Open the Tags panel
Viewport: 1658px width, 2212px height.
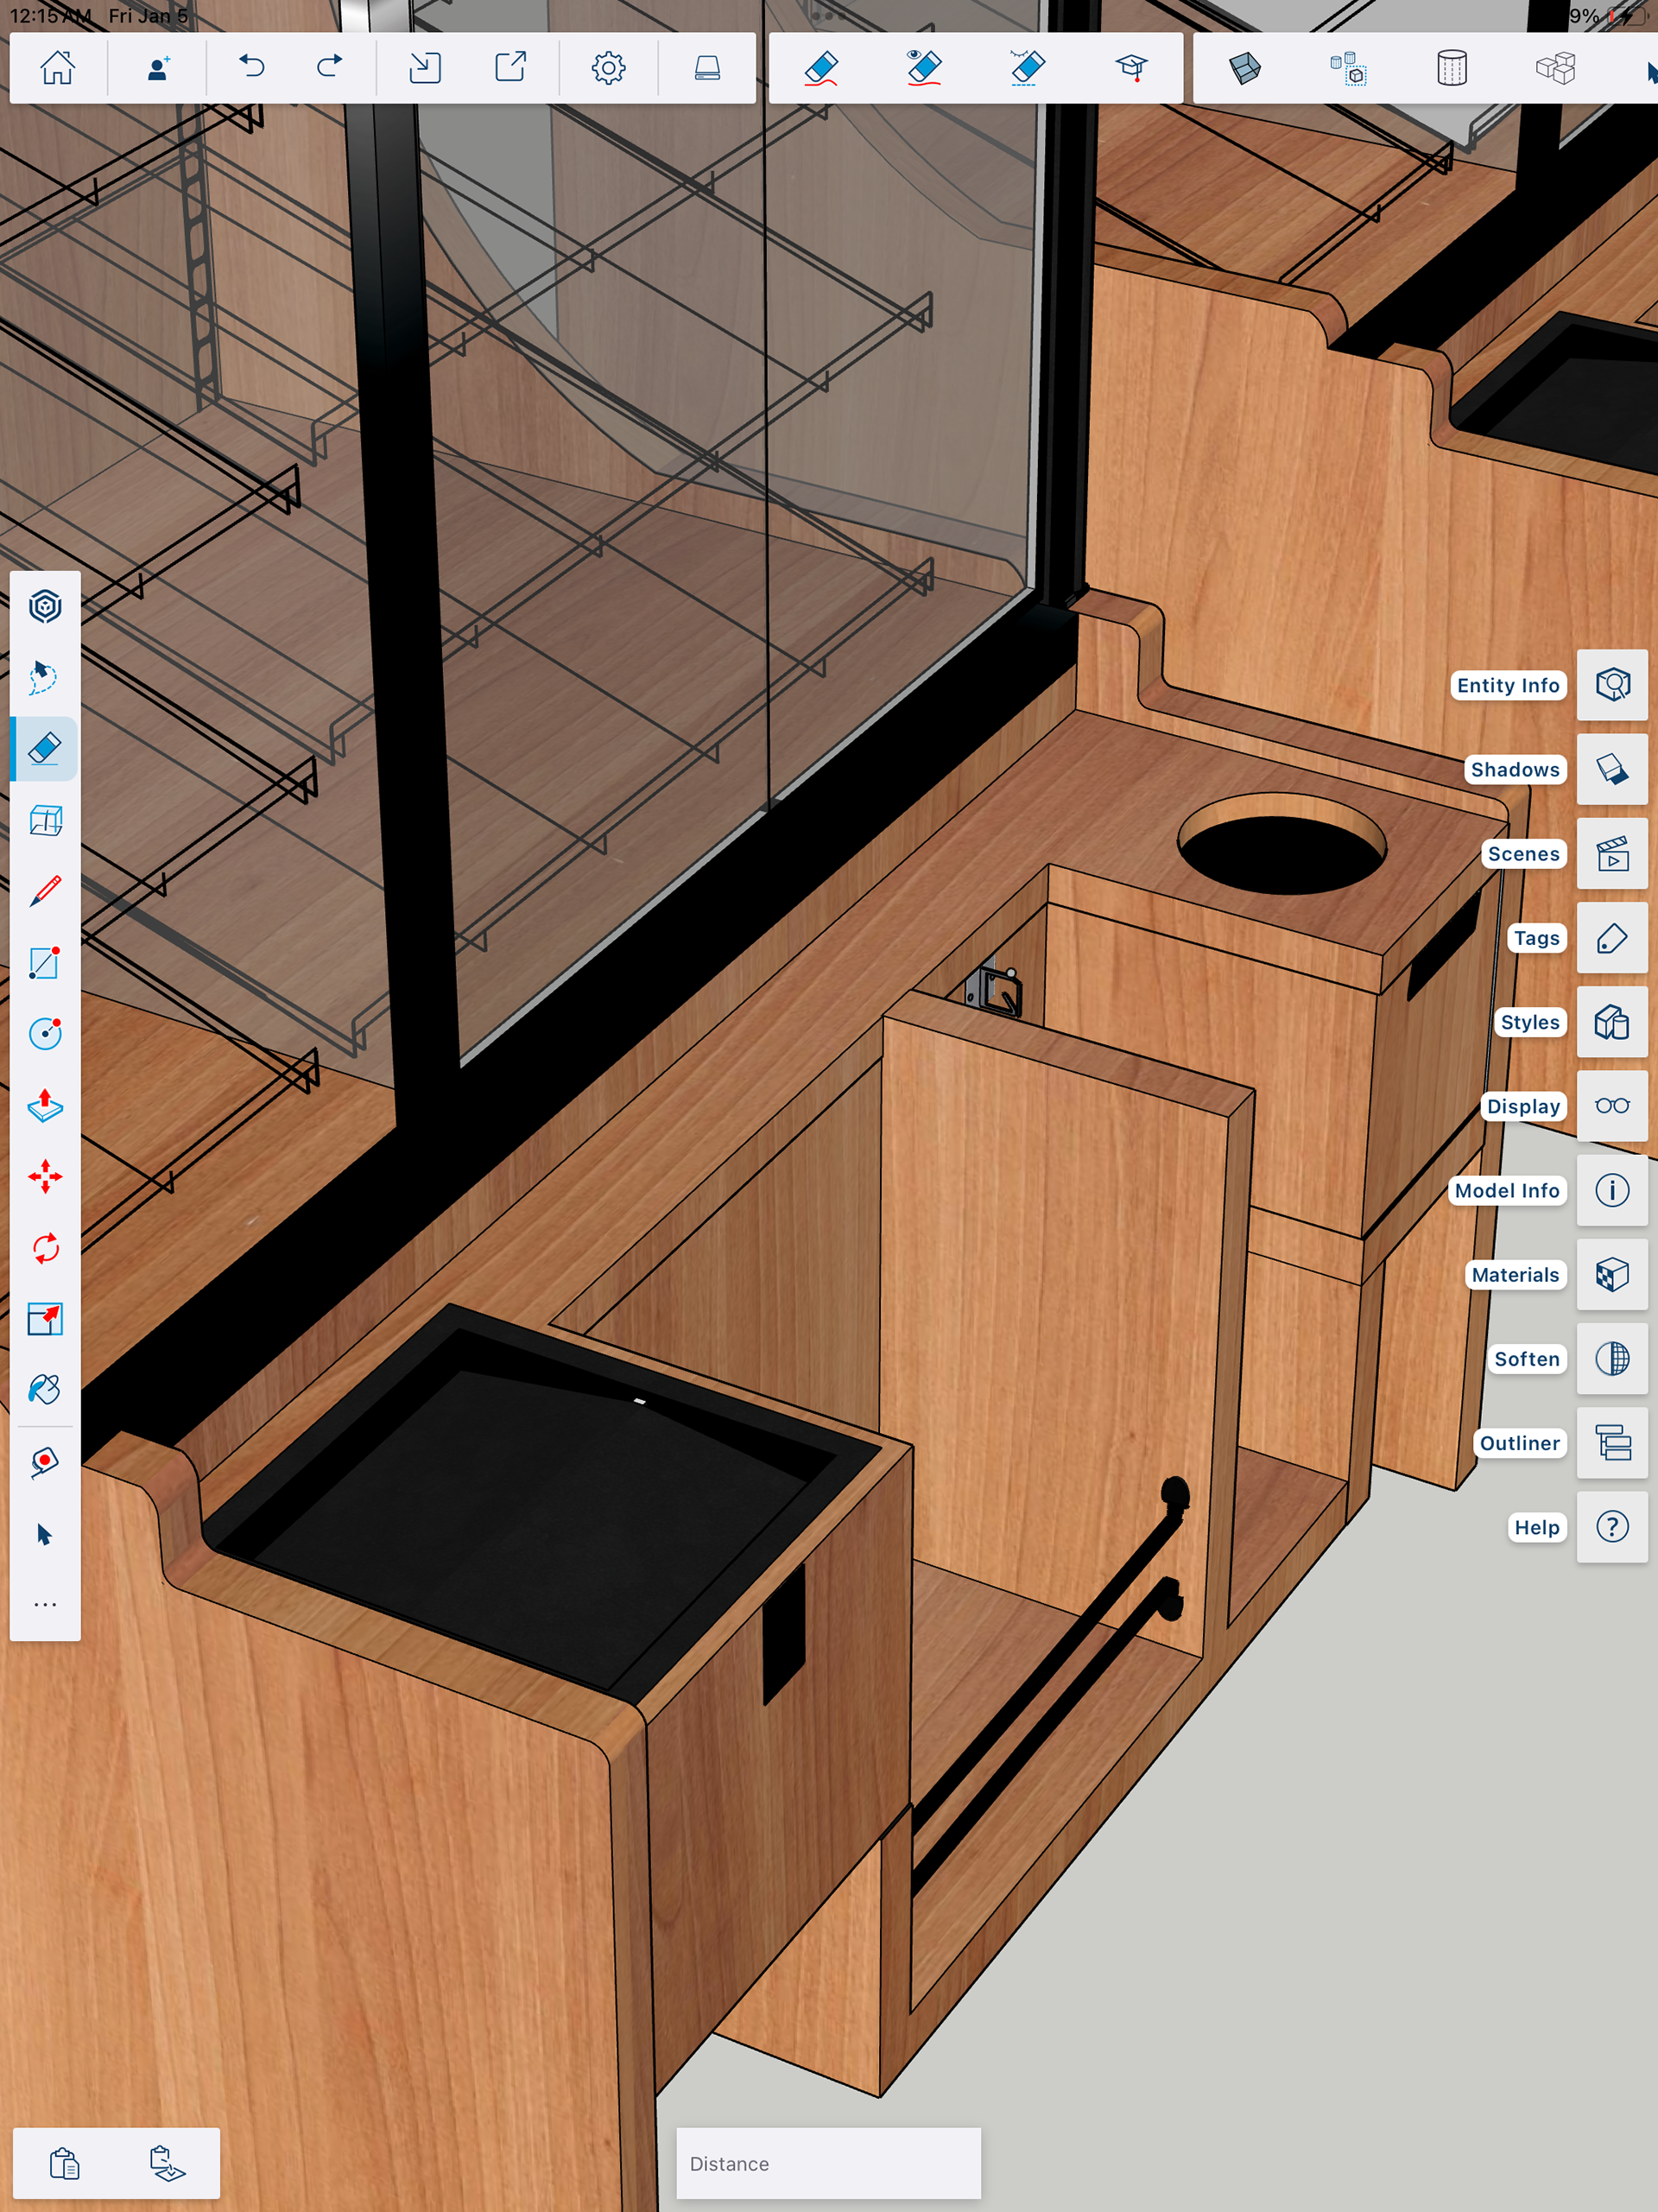[1612, 938]
